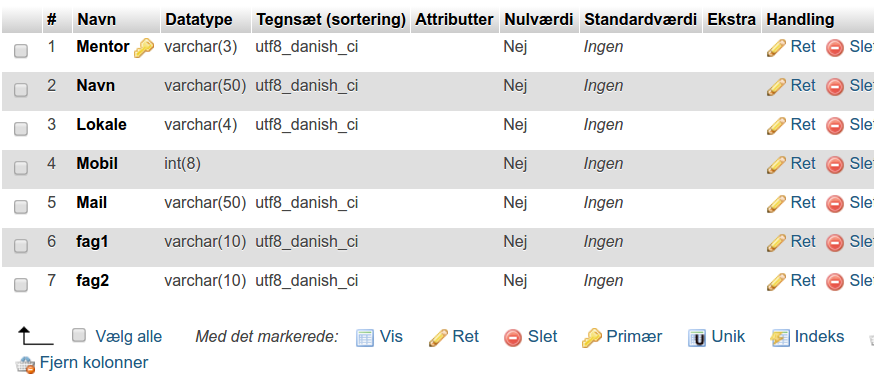This screenshot has height=380, width=874.
Task: Click the Unik icon in bottom bar
Action: tap(697, 338)
